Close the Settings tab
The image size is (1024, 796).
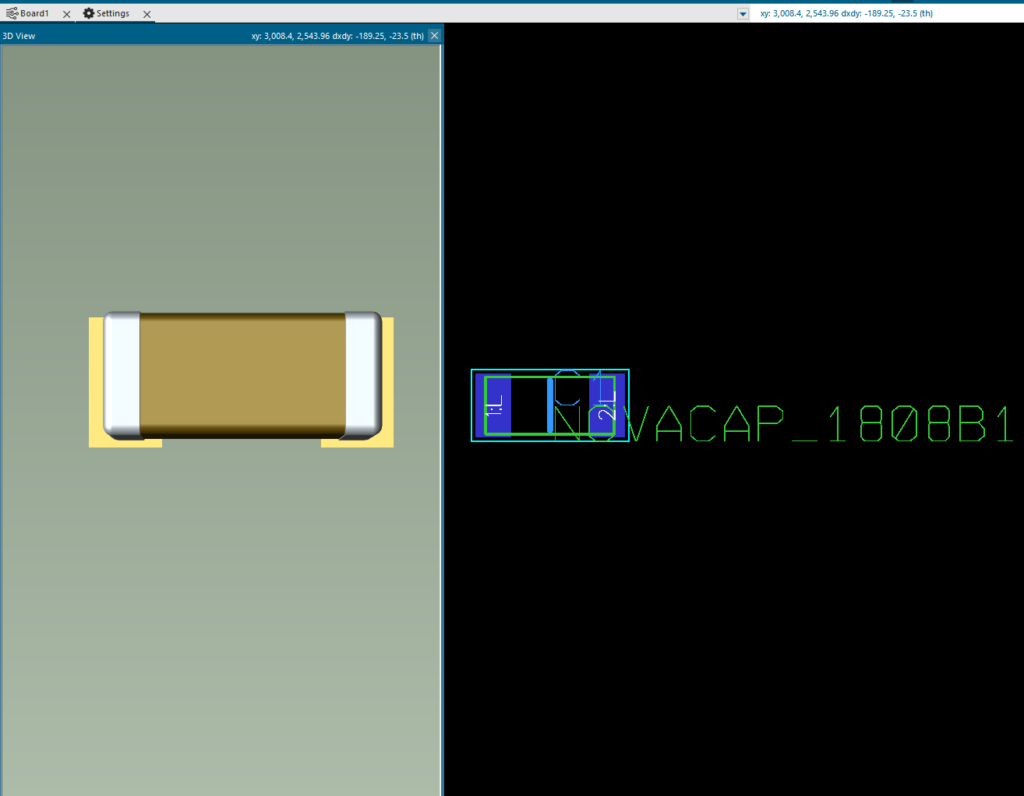click(147, 14)
